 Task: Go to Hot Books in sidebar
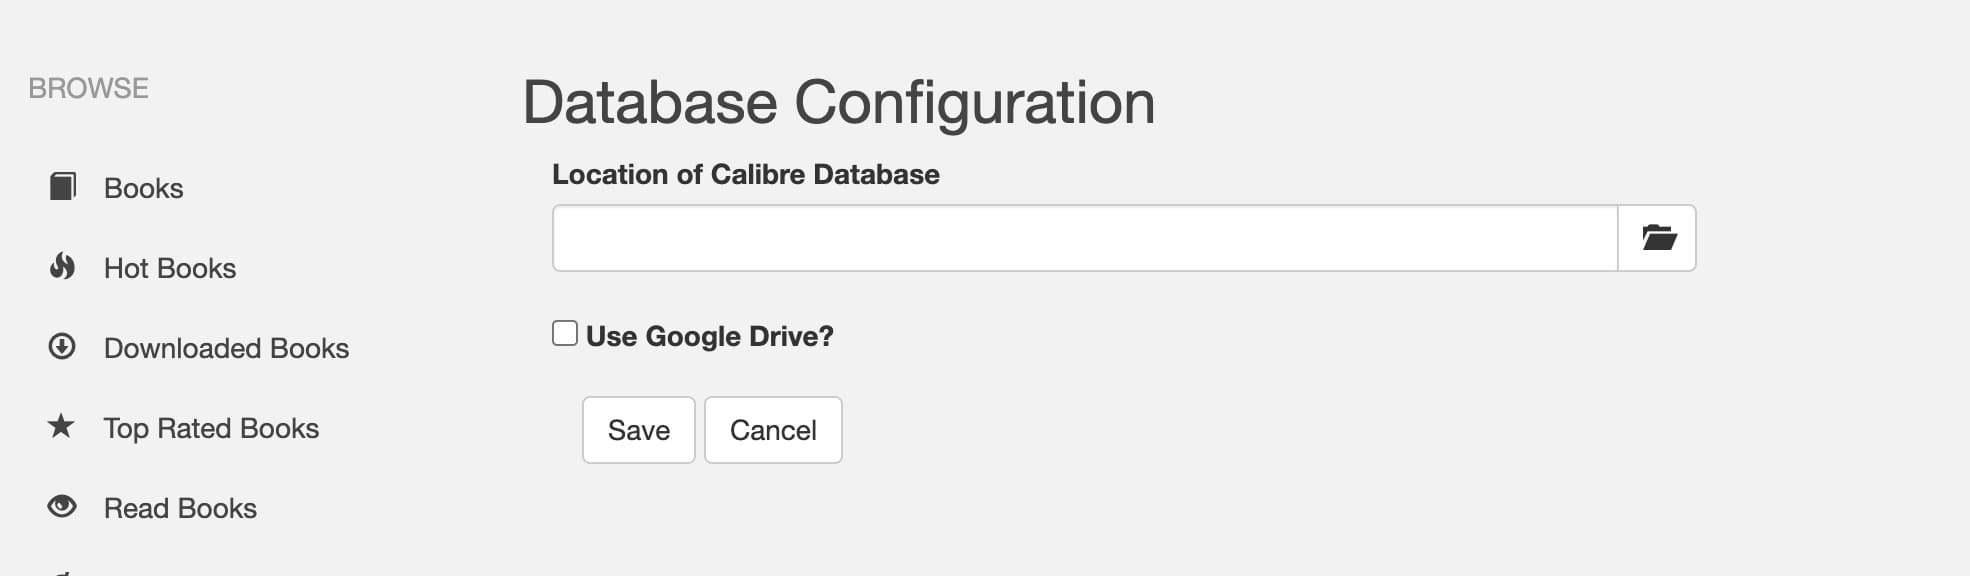pos(170,268)
